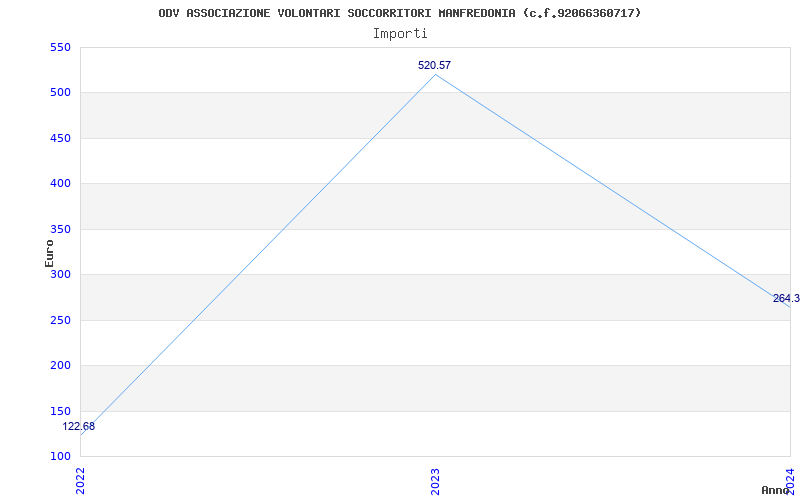Click the 2022 x-axis label
The width and height of the screenshot is (800, 500).
coord(81,481)
